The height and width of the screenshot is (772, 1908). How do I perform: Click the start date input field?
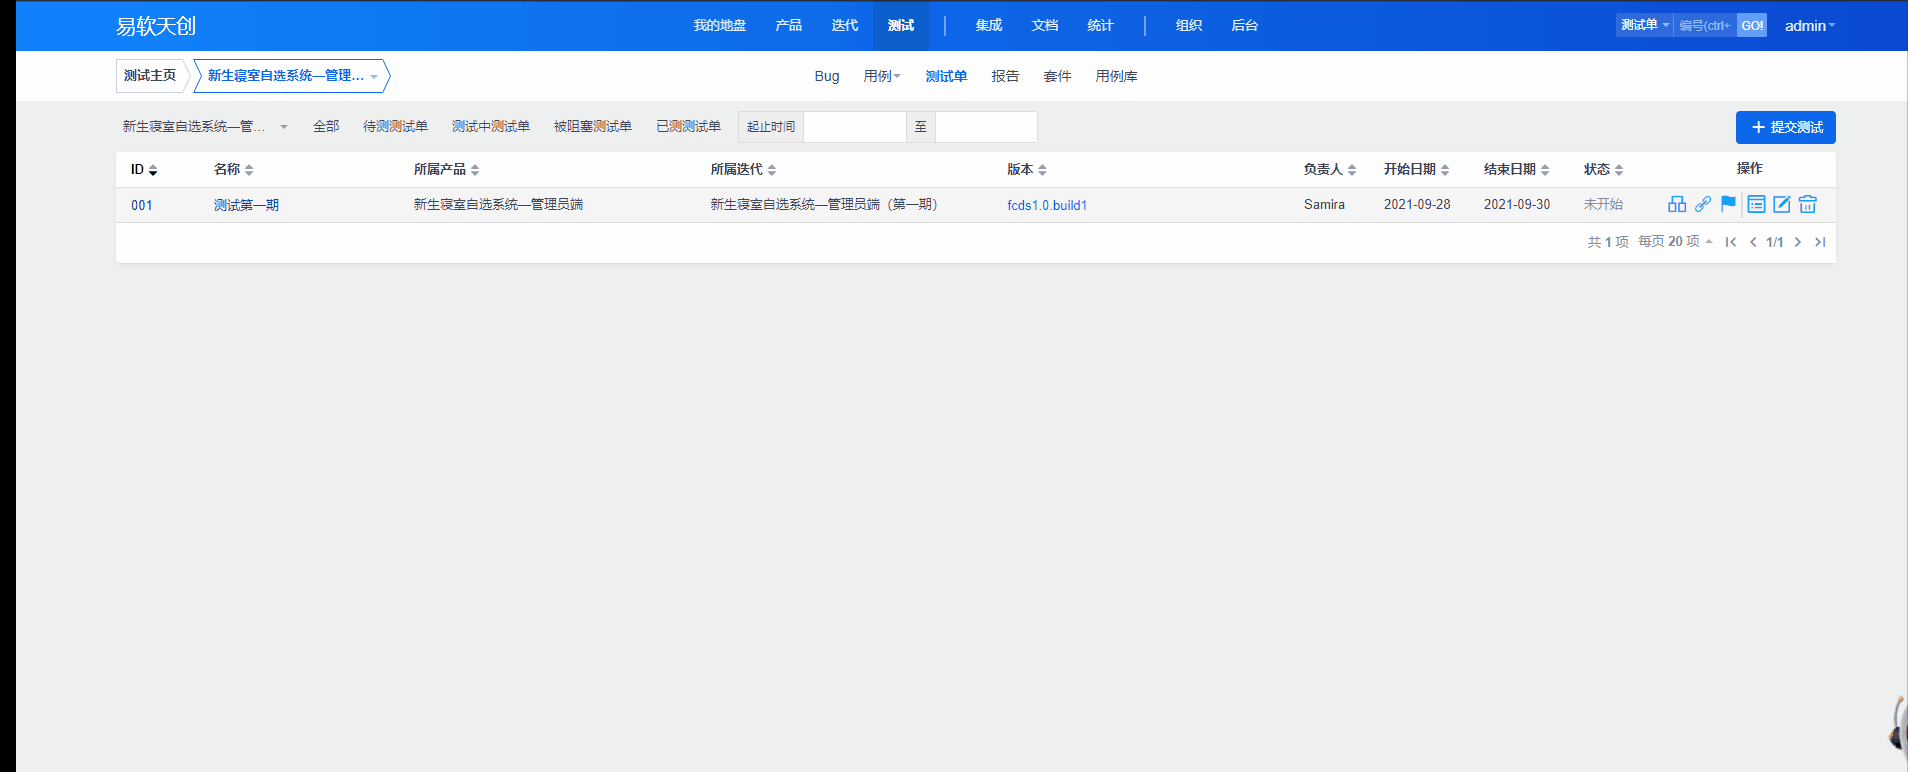coord(855,127)
